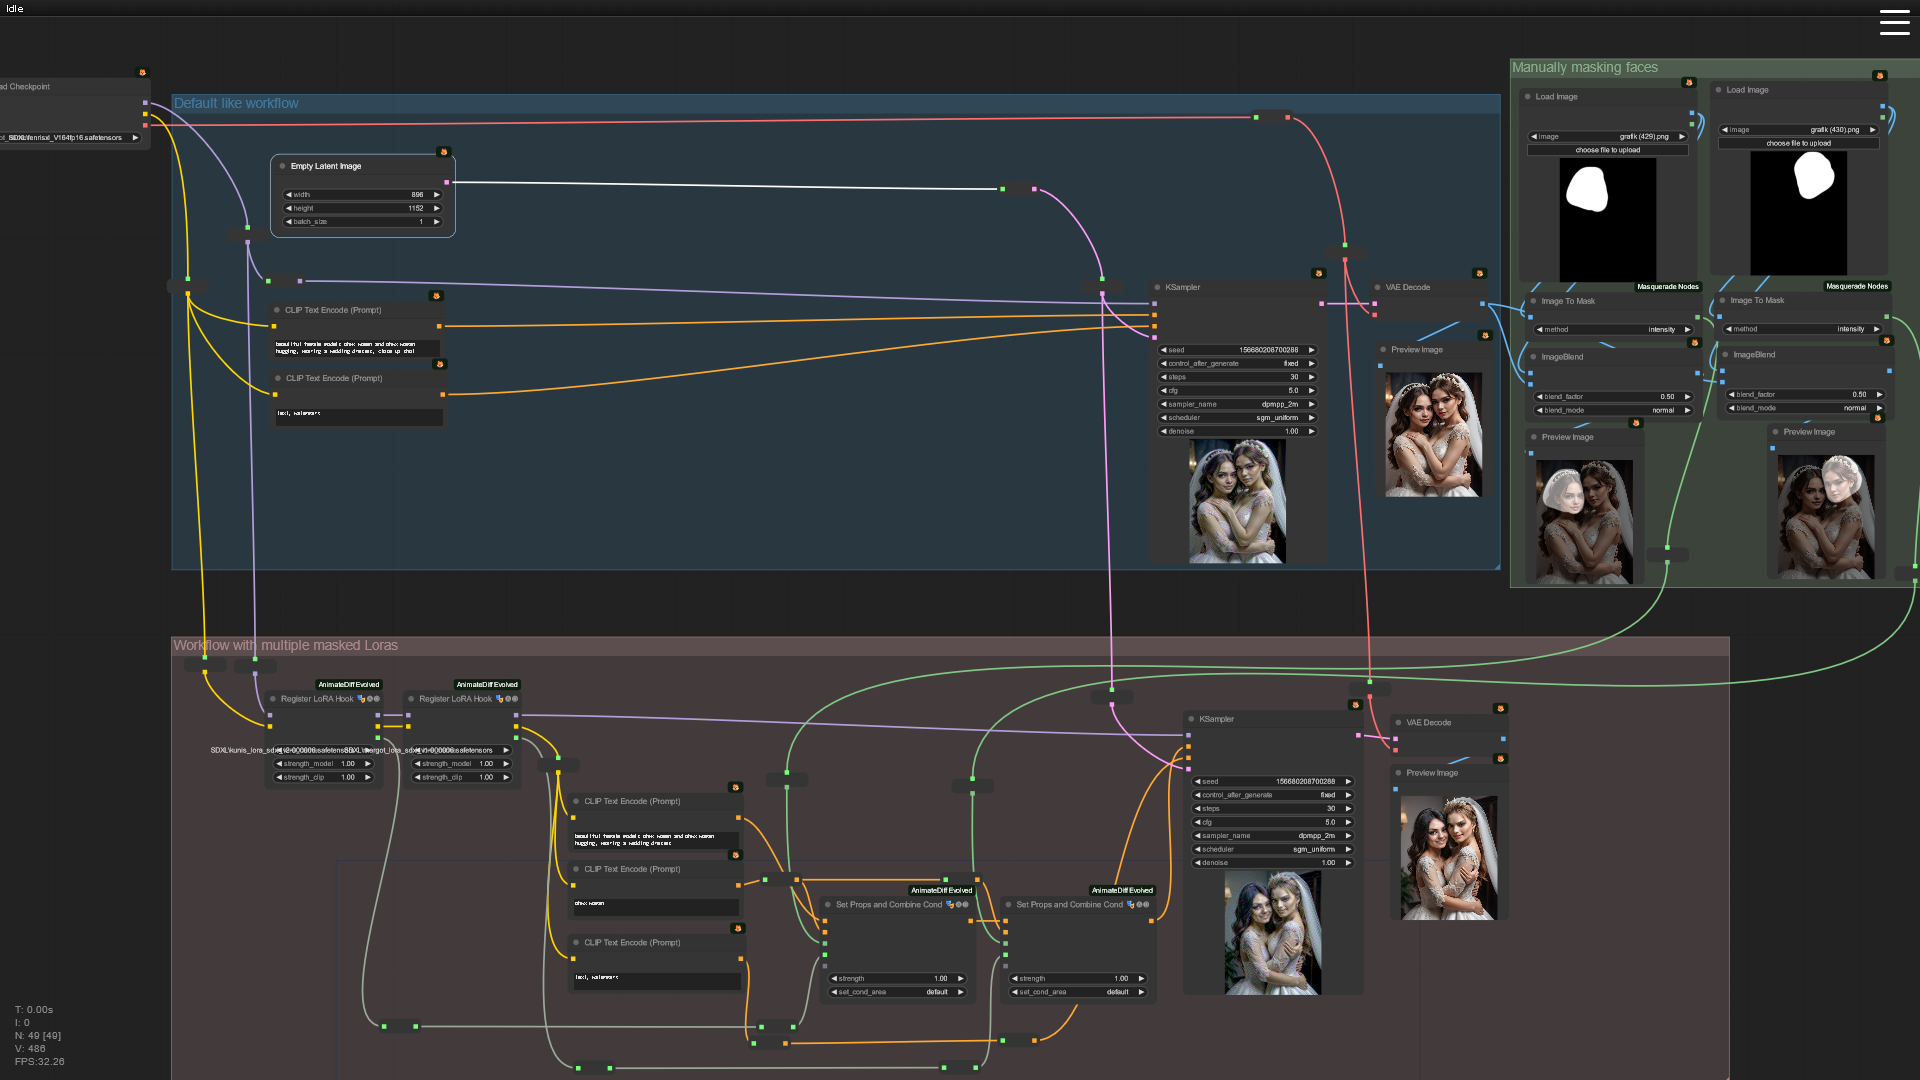Click the image in lower Preview Image node
This screenshot has width=1920, height=1080.
pos(1448,858)
